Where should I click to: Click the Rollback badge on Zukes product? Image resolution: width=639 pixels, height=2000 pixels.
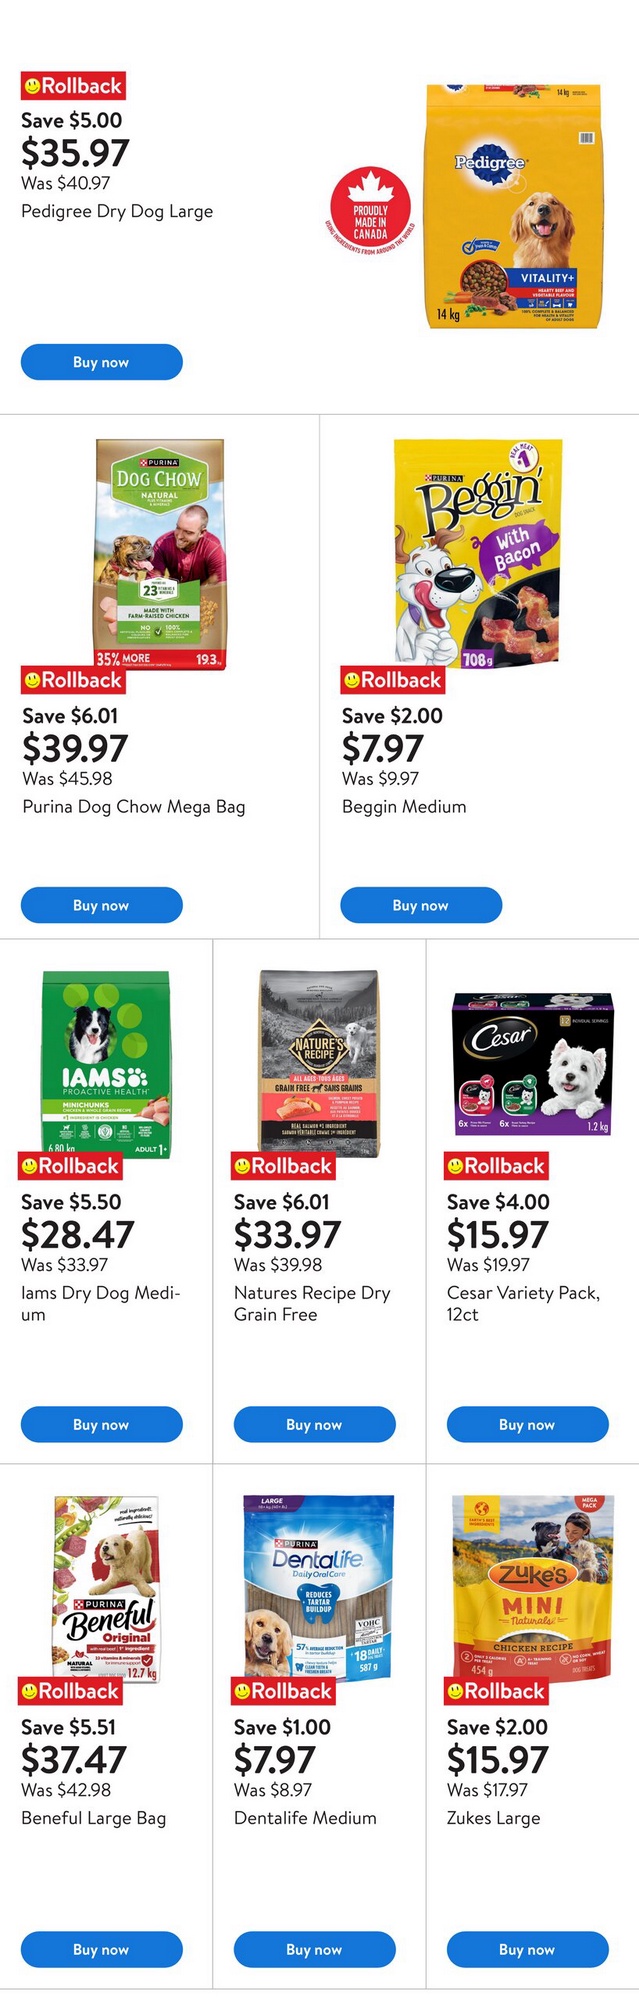496,1691
